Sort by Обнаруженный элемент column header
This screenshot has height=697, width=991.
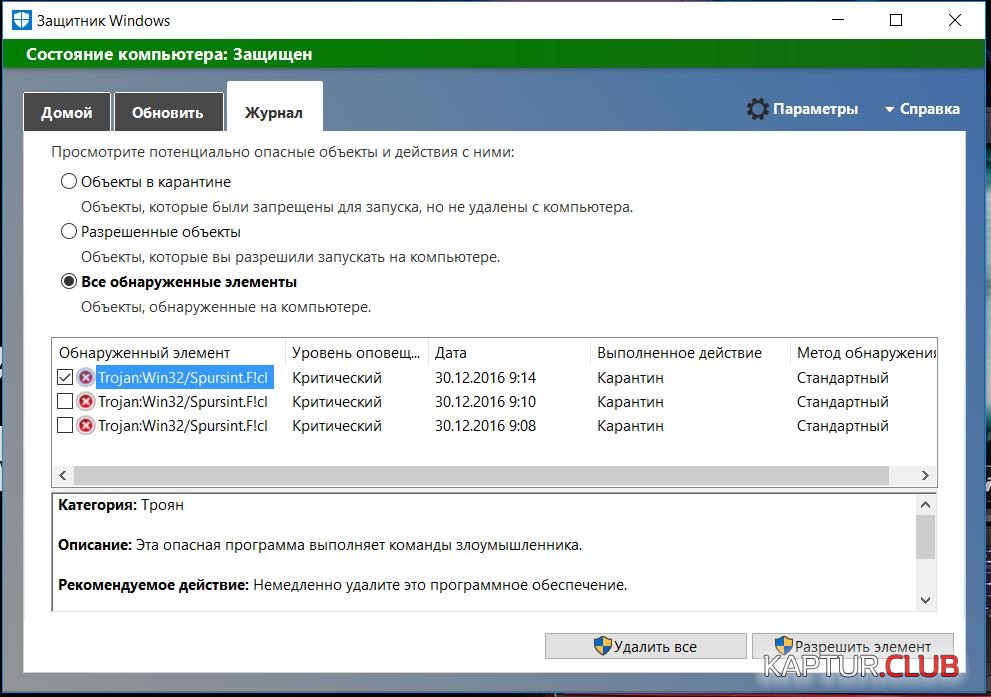coord(168,353)
